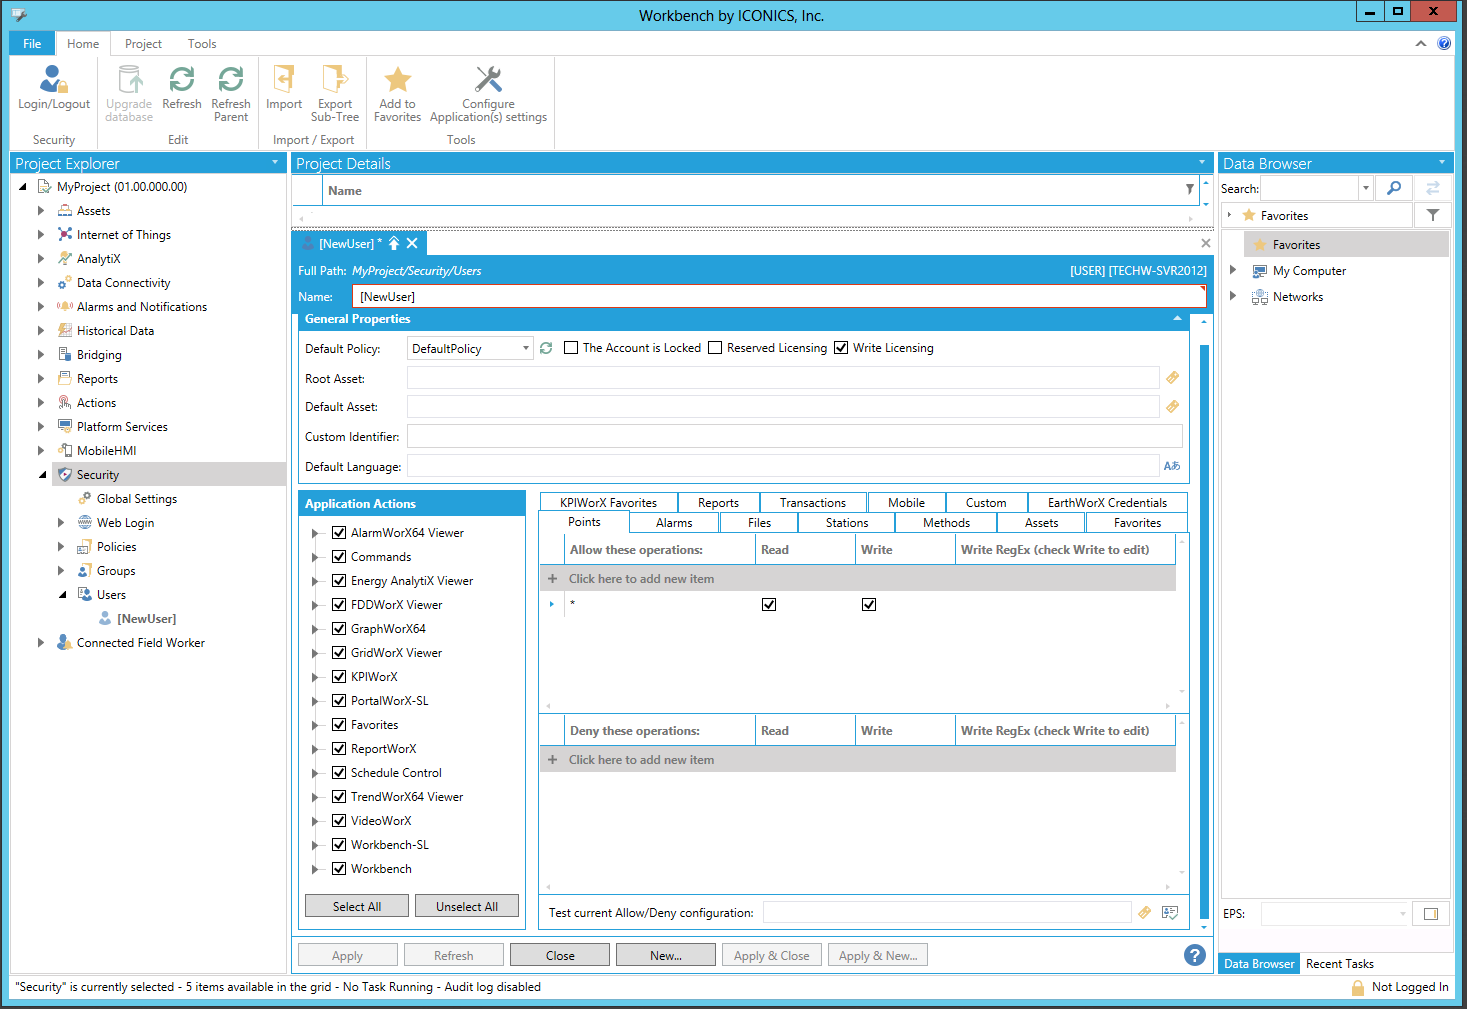Click the Import ribbon icon
Screen dimensions: 1467x1009
click(284, 80)
